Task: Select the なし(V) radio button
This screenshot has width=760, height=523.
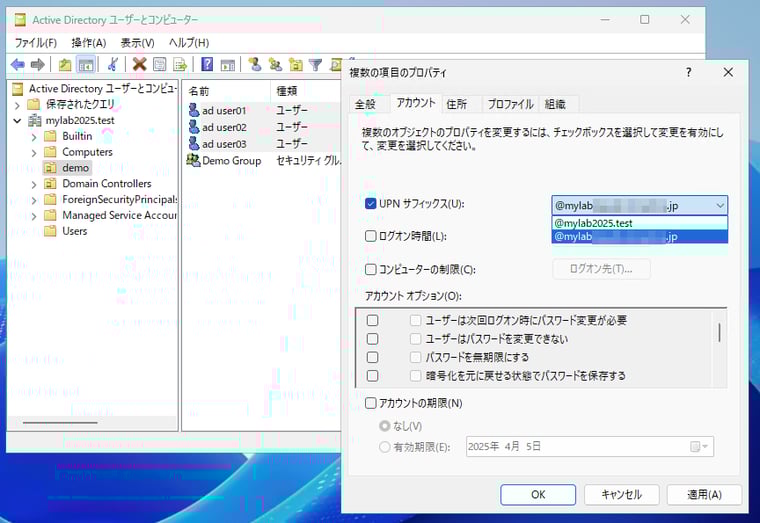Action: coord(384,426)
